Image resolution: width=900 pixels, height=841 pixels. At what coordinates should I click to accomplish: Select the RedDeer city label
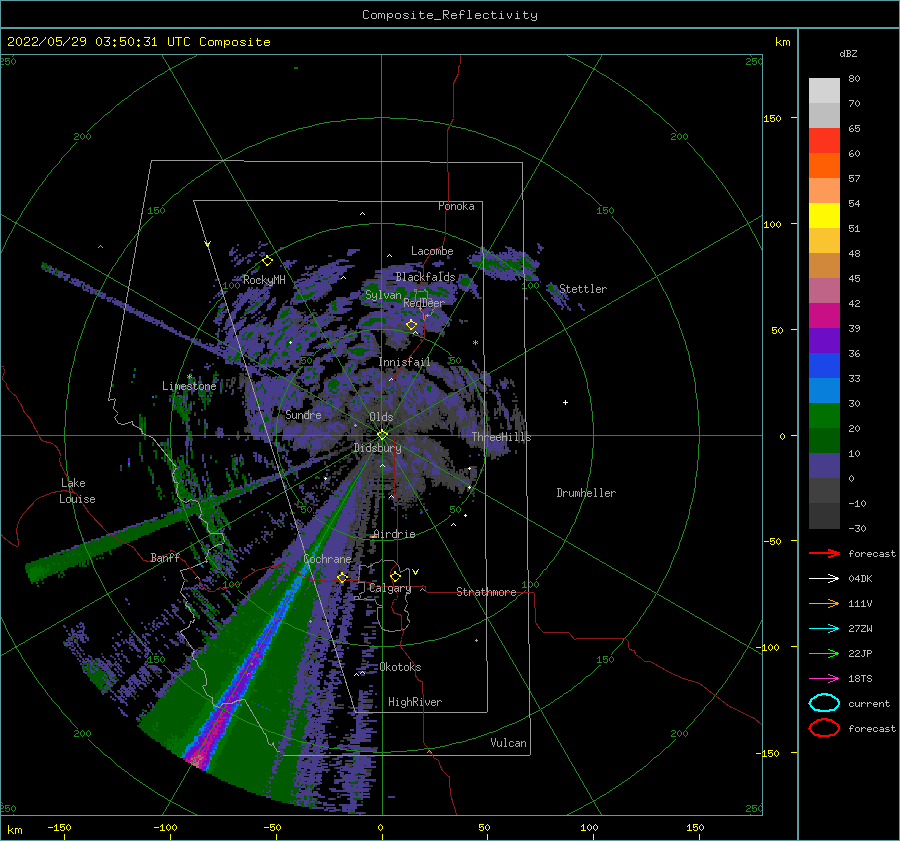click(x=424, y=303)
